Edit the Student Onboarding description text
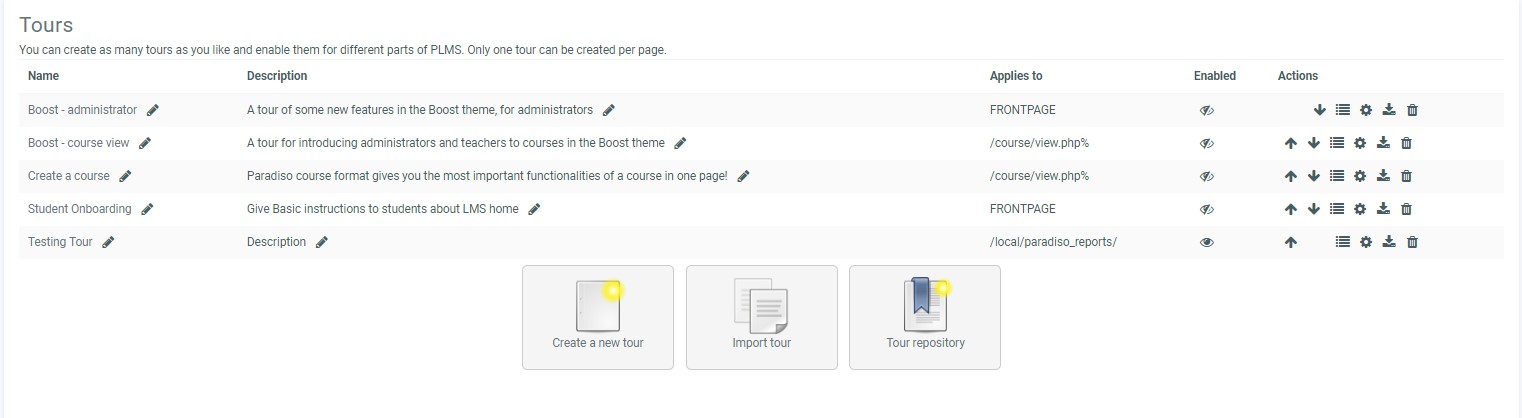 534,209
